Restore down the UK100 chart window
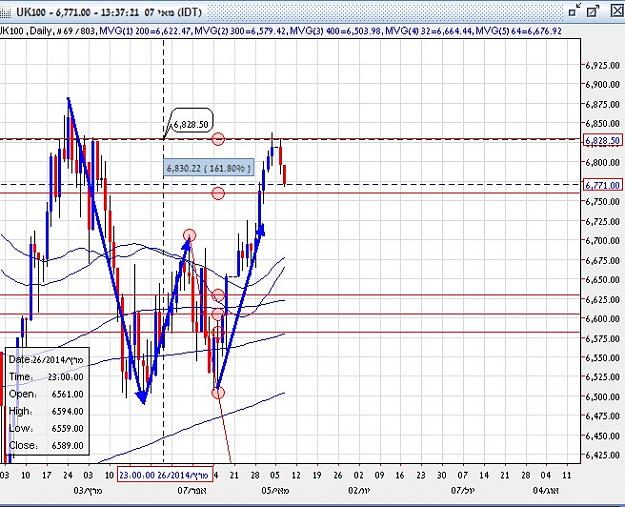625x507 pixels. (x=574, y=10)
